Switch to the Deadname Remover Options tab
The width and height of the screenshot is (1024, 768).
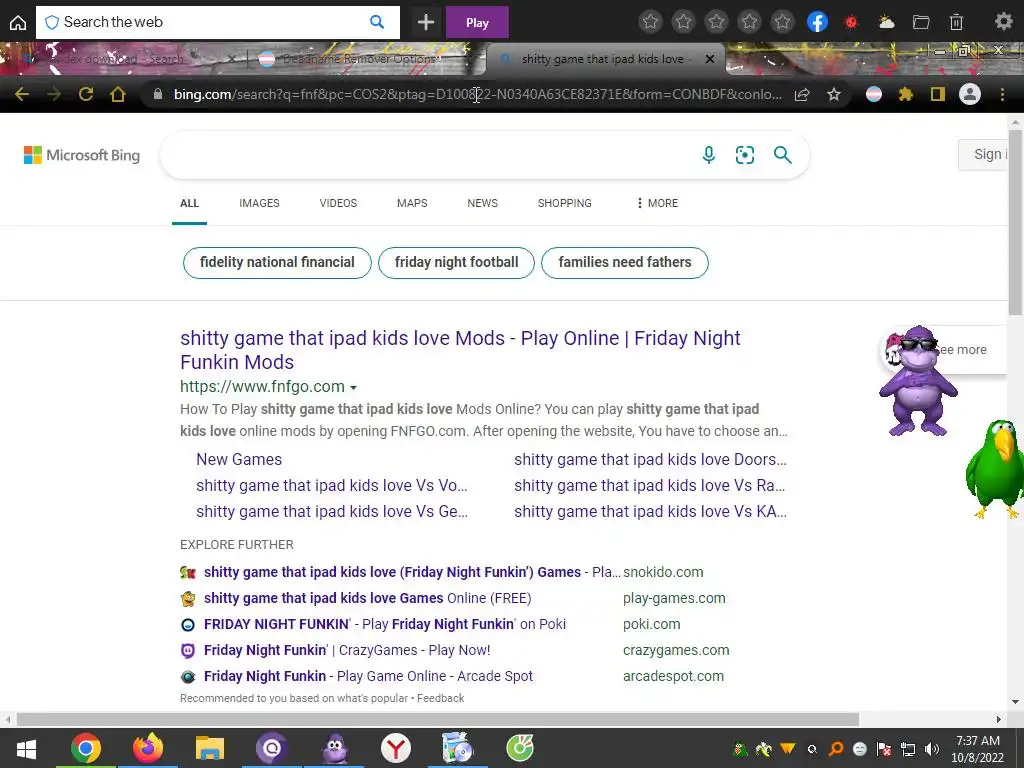[359, 59]
